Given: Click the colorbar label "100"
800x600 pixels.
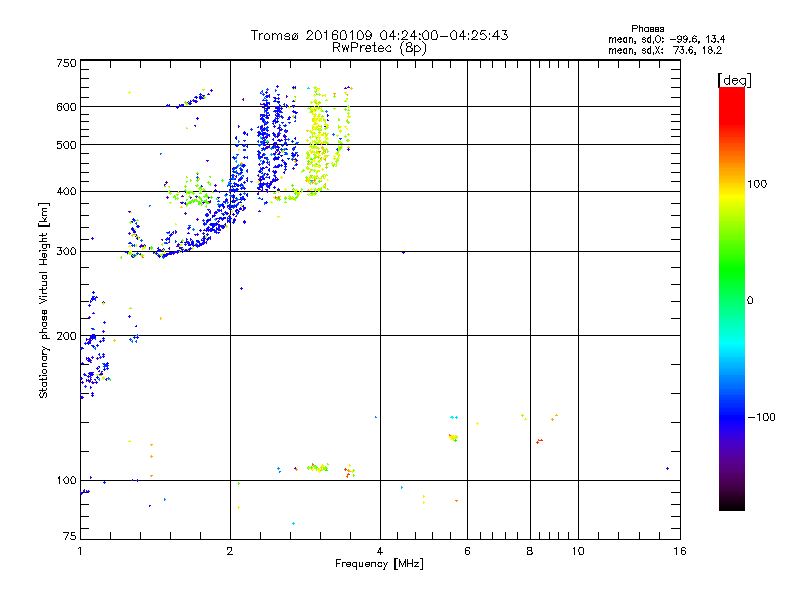Looking at the screenshot, I should coord(757,184).
